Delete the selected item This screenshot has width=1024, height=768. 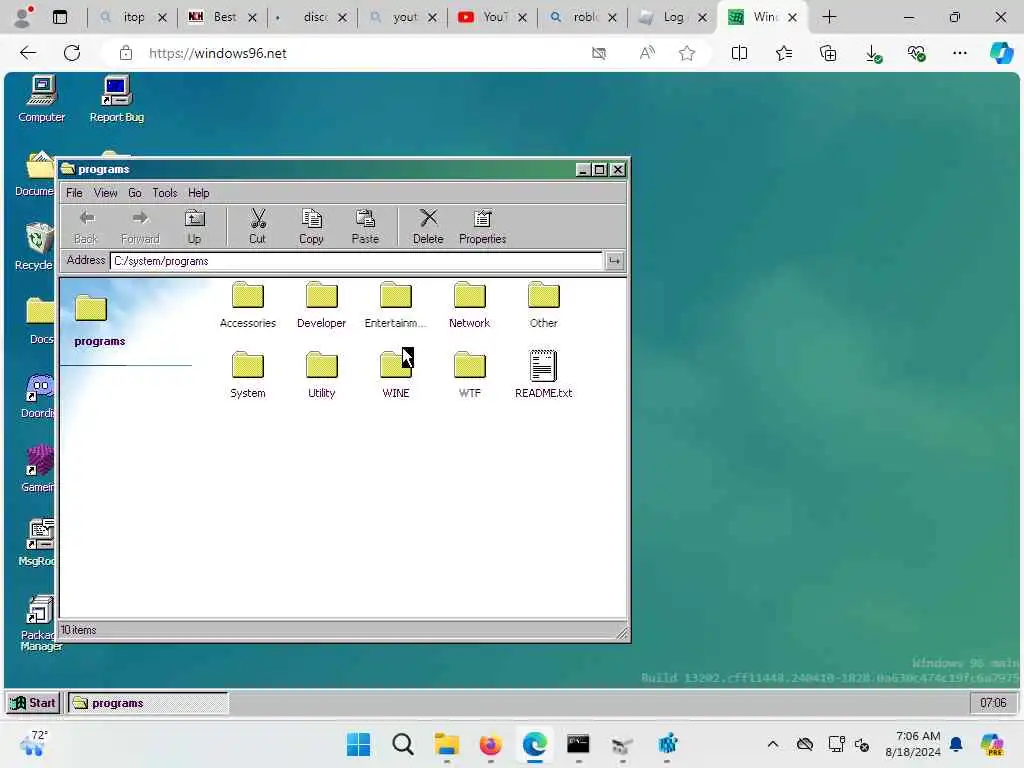point(428,227)
